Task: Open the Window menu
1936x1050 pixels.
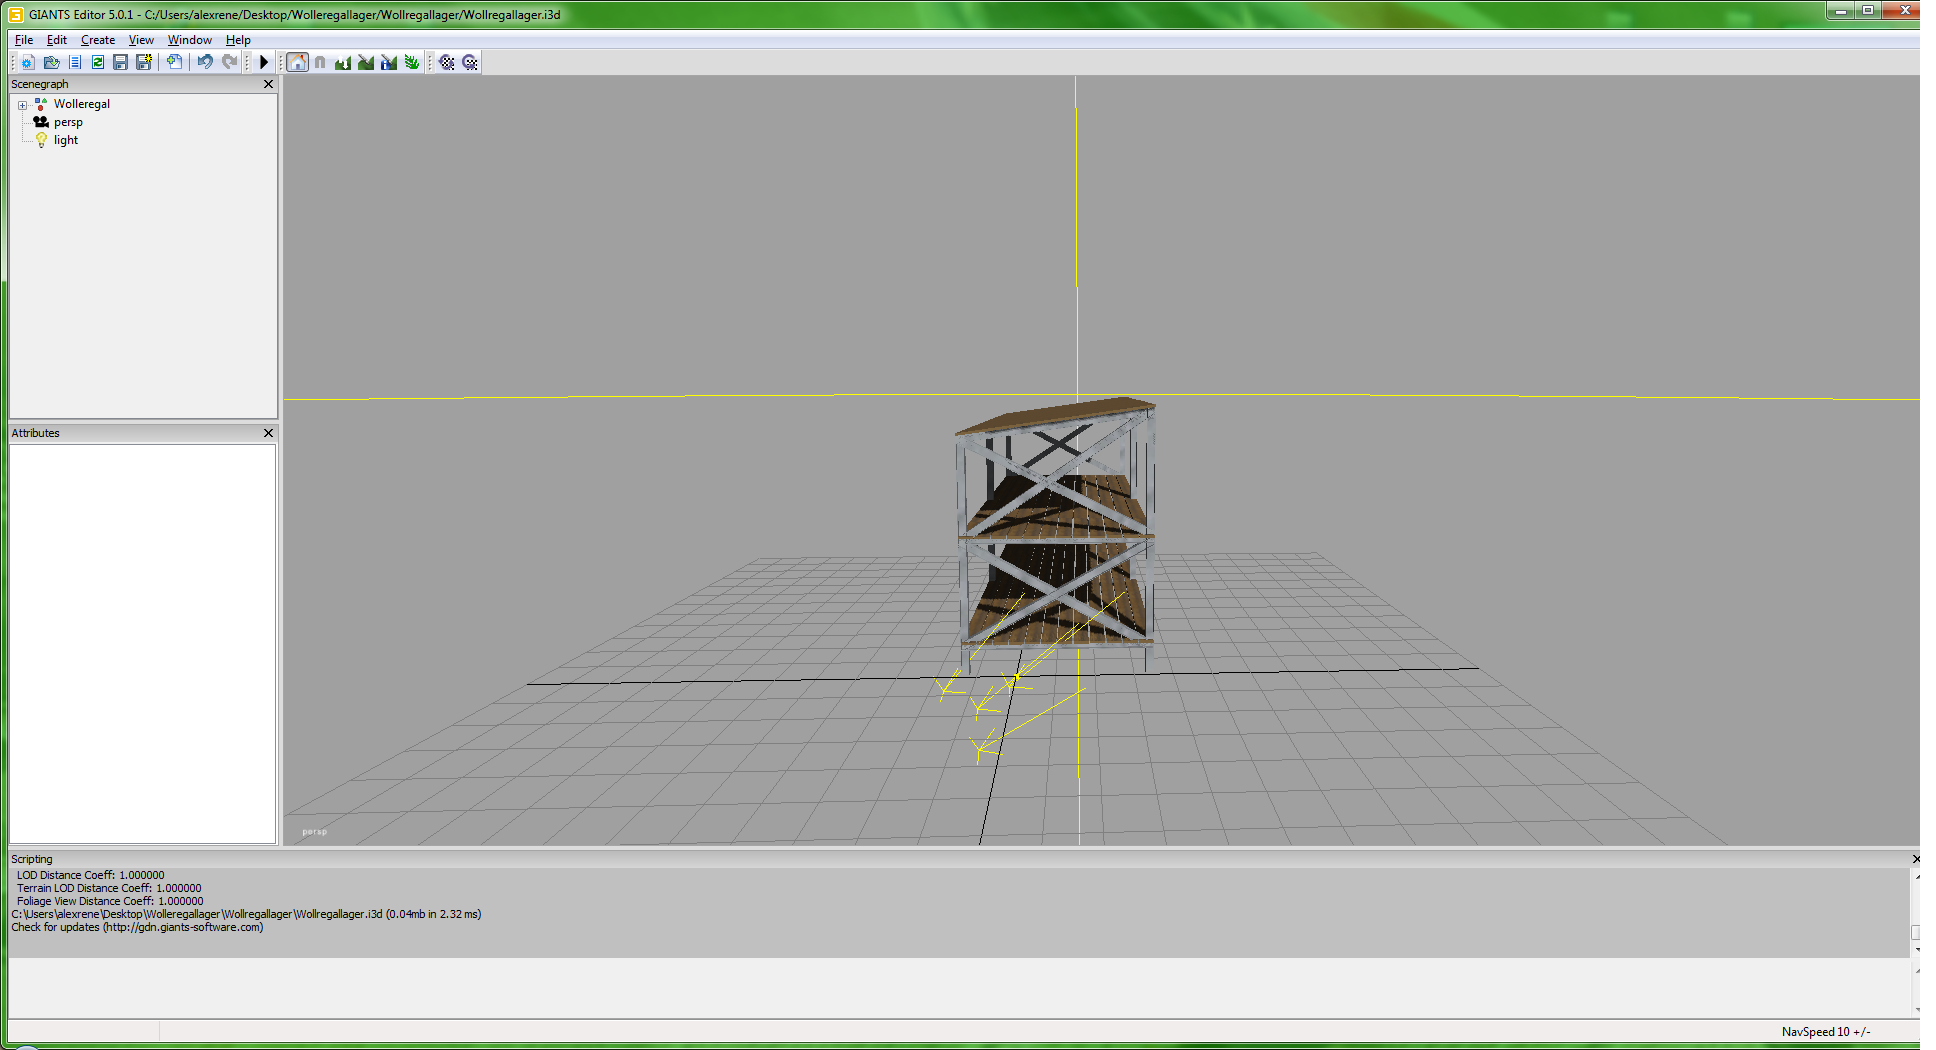Action: (x=190, y=40)
